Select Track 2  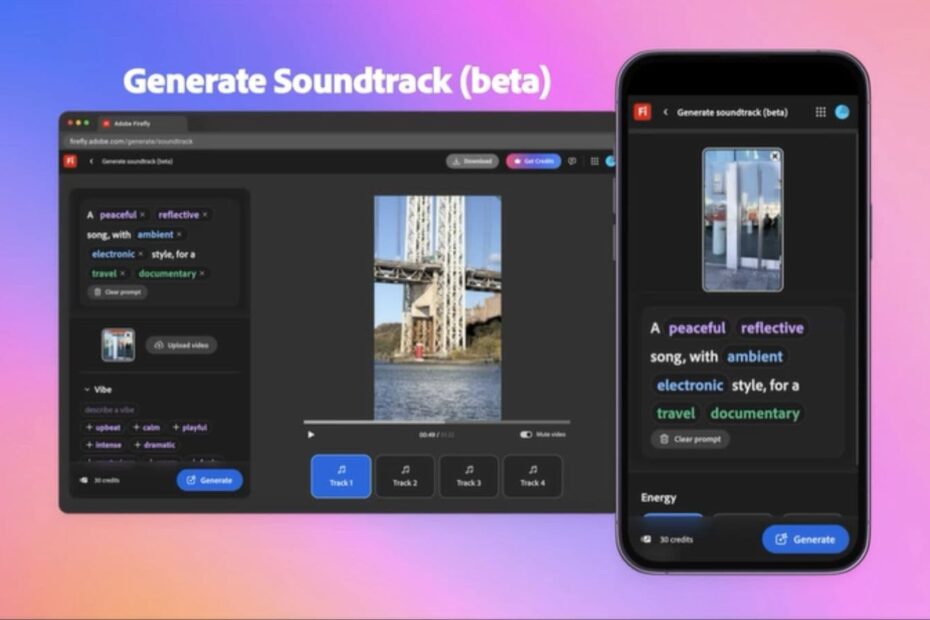405,476
